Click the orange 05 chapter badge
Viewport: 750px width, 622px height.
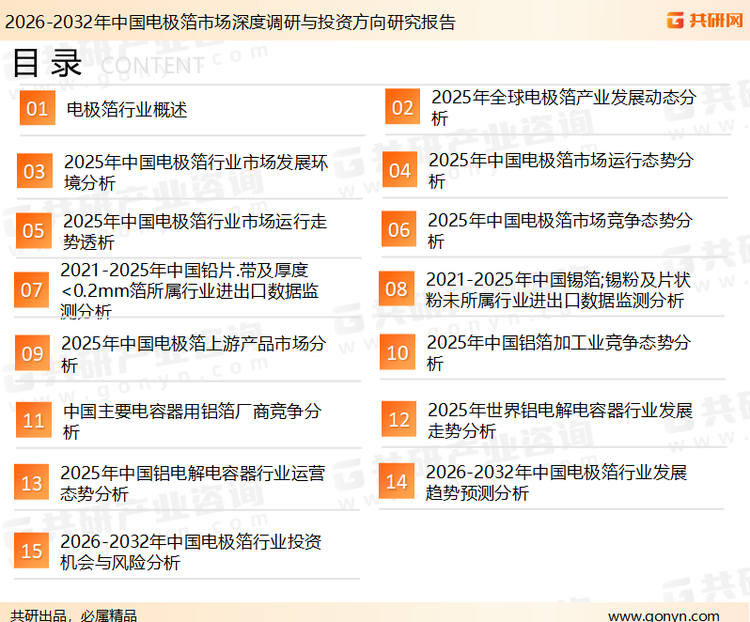click(x=33, y=231)
